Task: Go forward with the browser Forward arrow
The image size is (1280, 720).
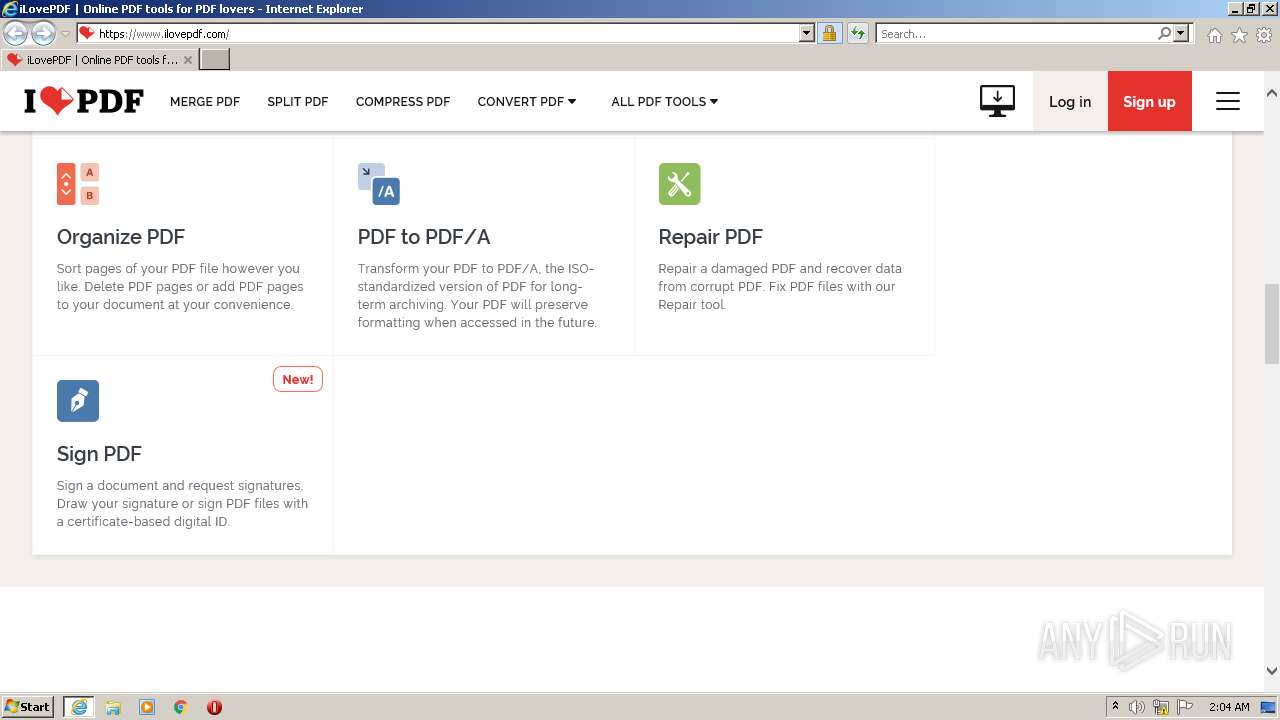Action: [43, 33]
